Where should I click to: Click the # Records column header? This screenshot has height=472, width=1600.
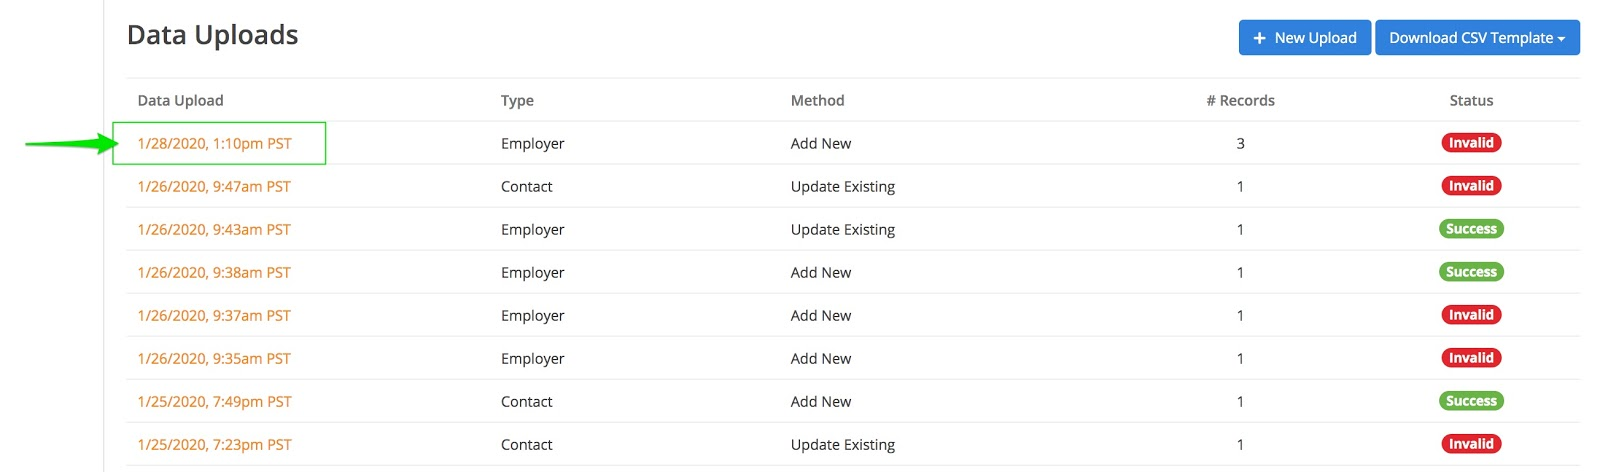tap(1240, 101)
